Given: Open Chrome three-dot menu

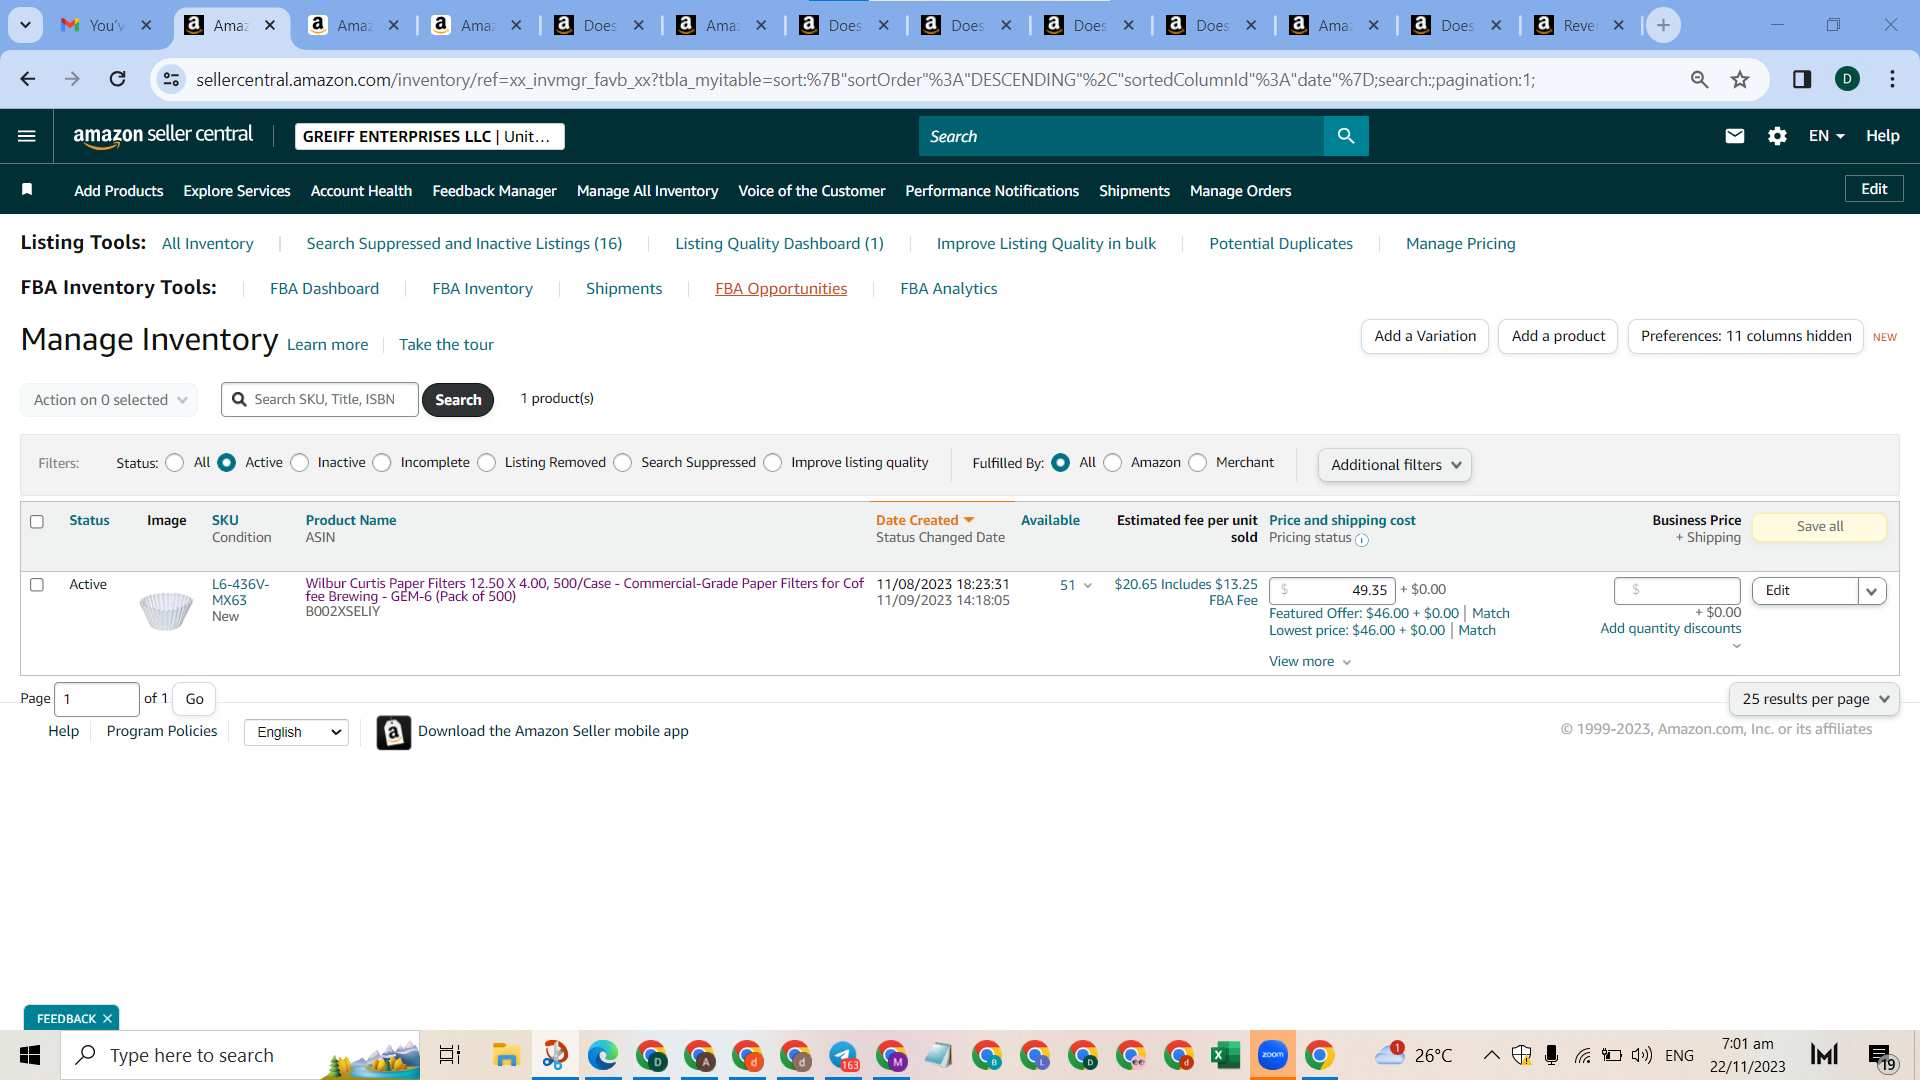Looking at the screenshot, I should [1892, 79].
